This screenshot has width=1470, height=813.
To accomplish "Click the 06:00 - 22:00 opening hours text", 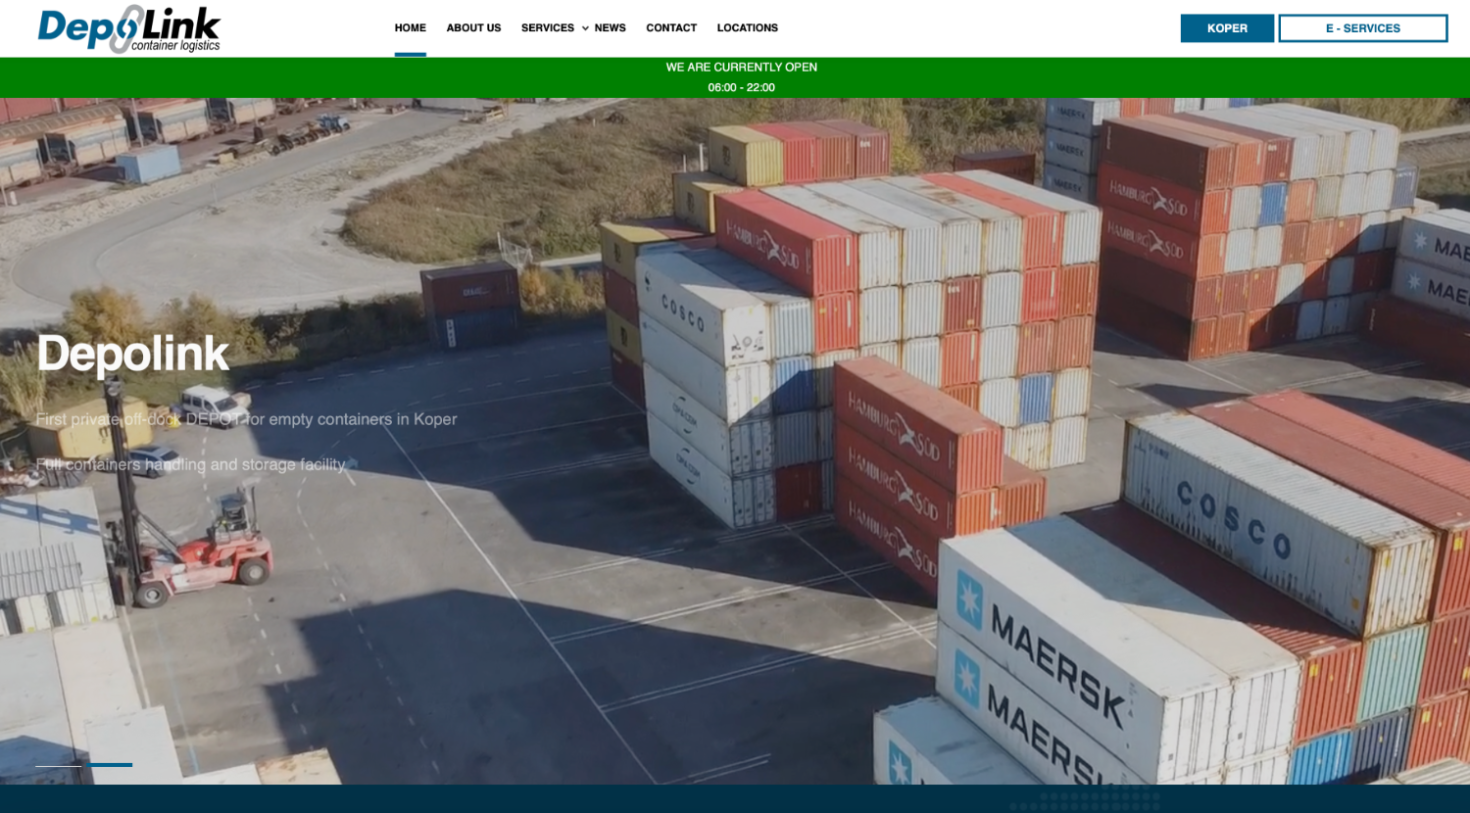I will pos(741,88).
